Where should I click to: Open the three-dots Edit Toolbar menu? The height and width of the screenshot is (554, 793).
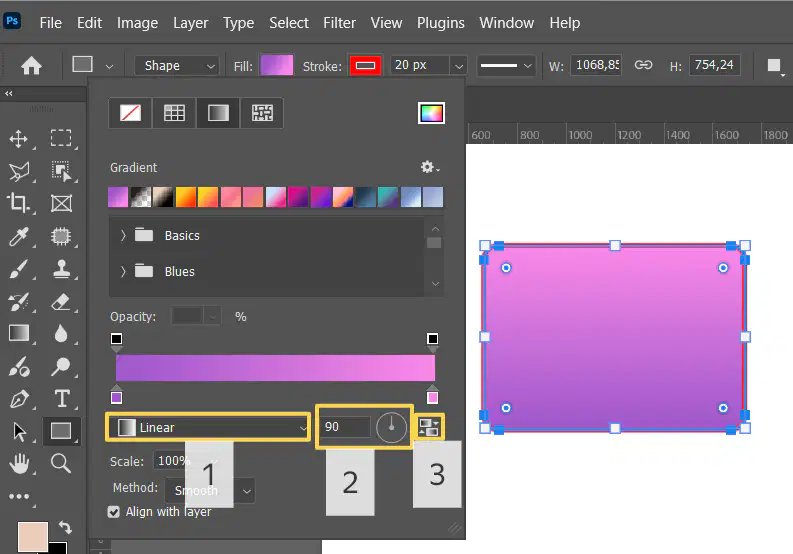19,496
